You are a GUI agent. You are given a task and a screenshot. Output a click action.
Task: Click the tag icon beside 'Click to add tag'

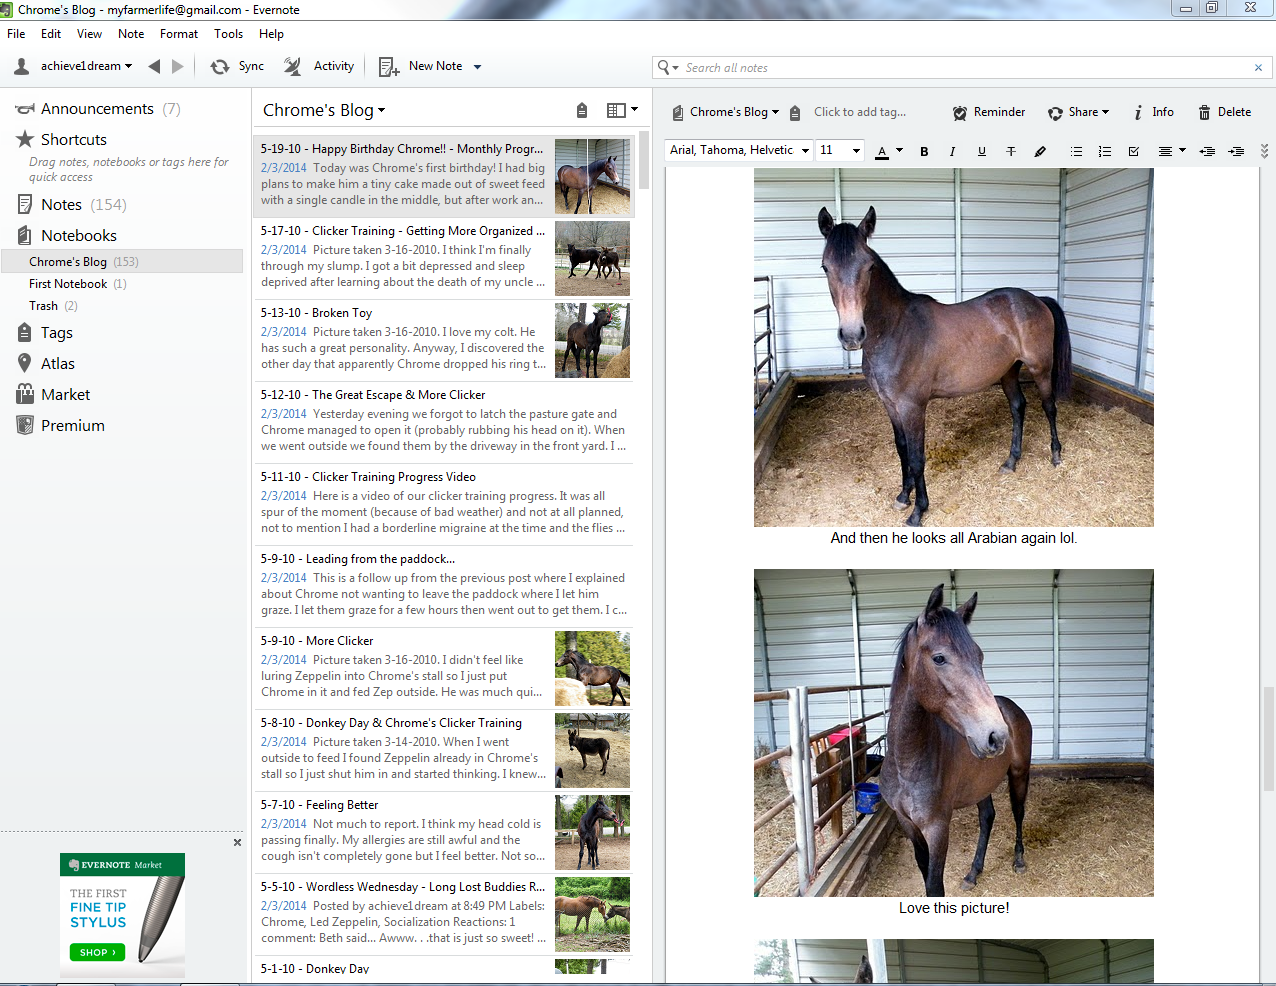click(795, 113)
